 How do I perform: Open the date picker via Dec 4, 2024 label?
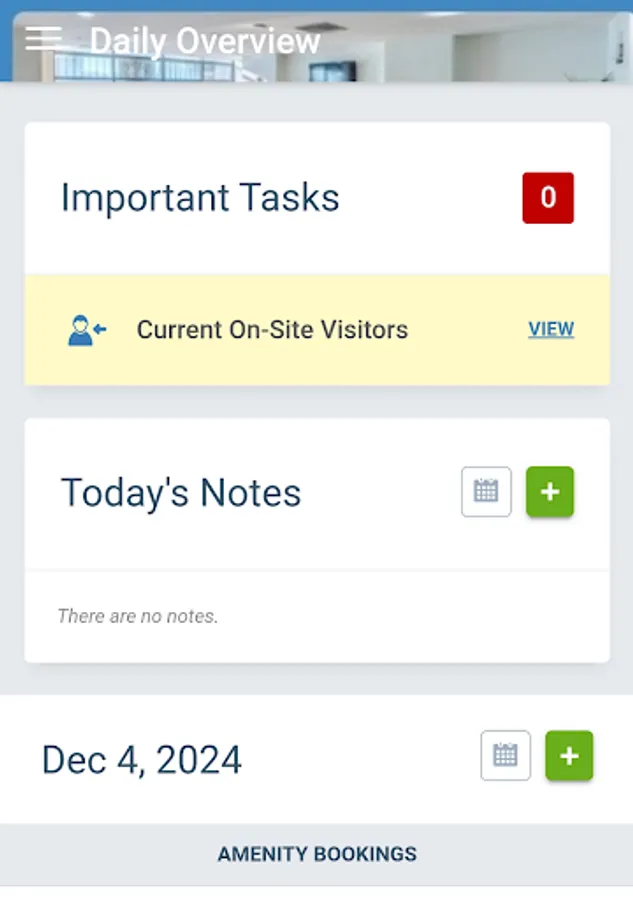point(140,759)
